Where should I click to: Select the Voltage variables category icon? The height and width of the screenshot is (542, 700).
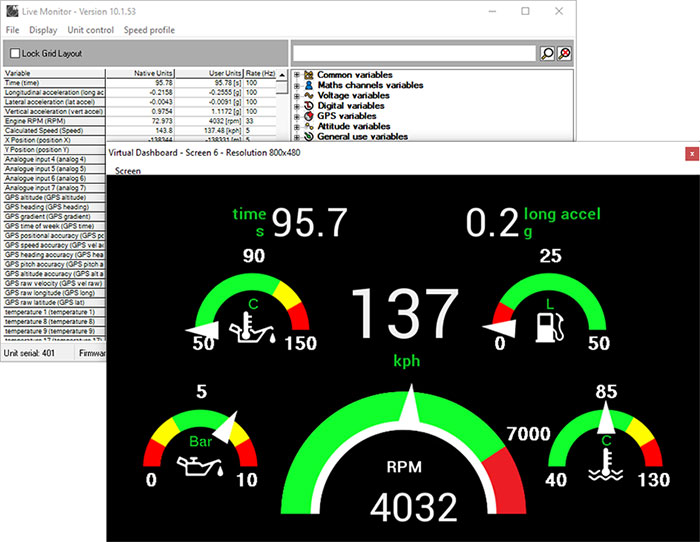(x=309, y=95)
